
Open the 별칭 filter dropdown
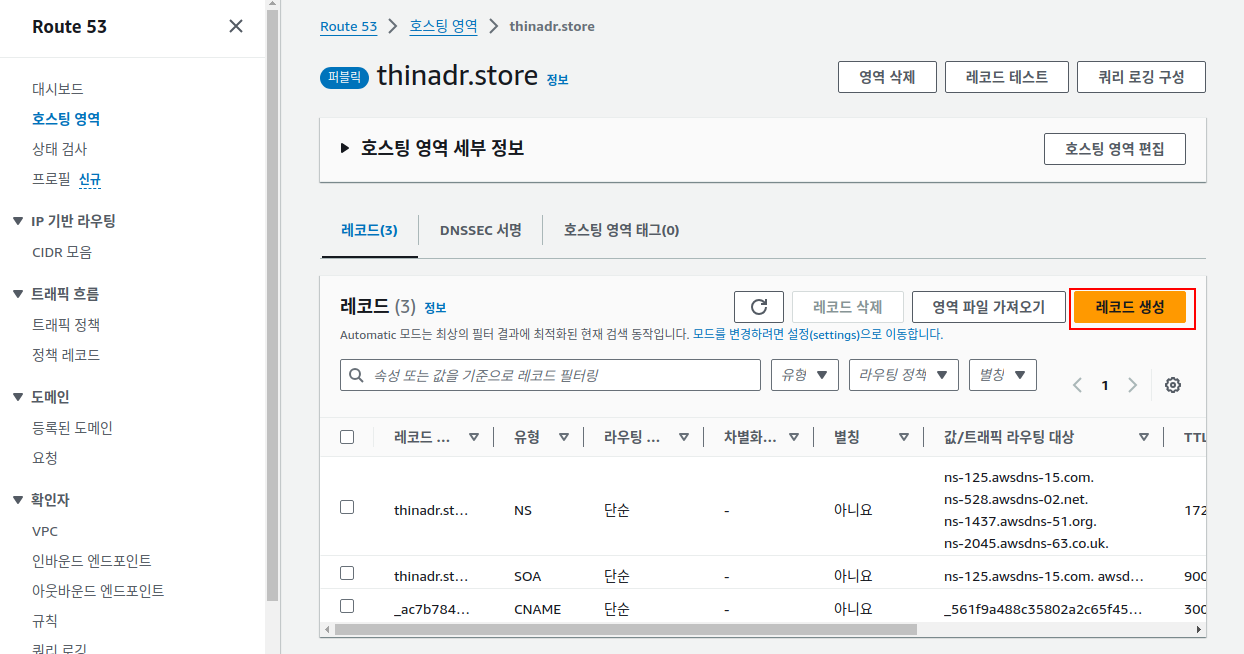[x=1003, y=375]
